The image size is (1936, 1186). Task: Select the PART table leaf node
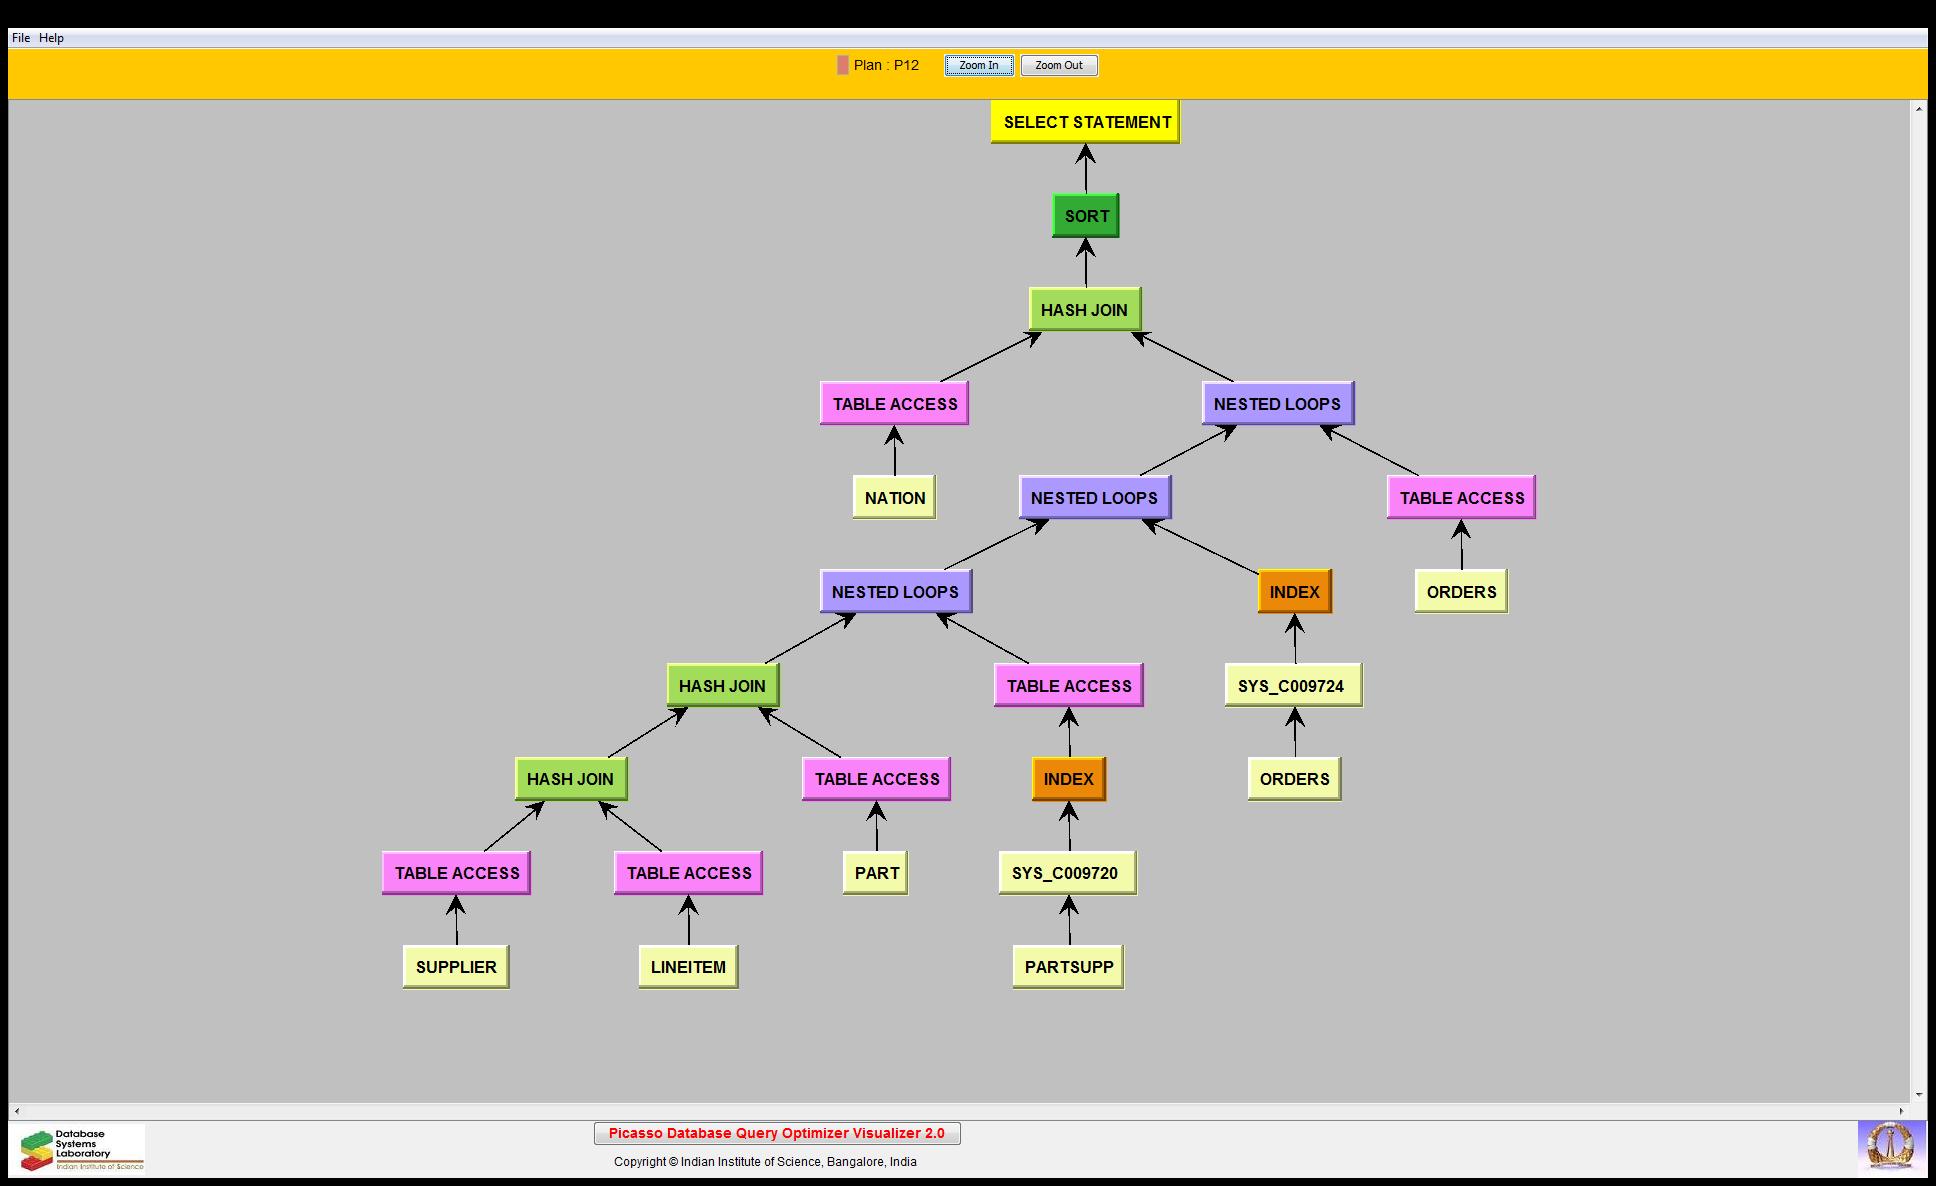[x=876, y=873]
